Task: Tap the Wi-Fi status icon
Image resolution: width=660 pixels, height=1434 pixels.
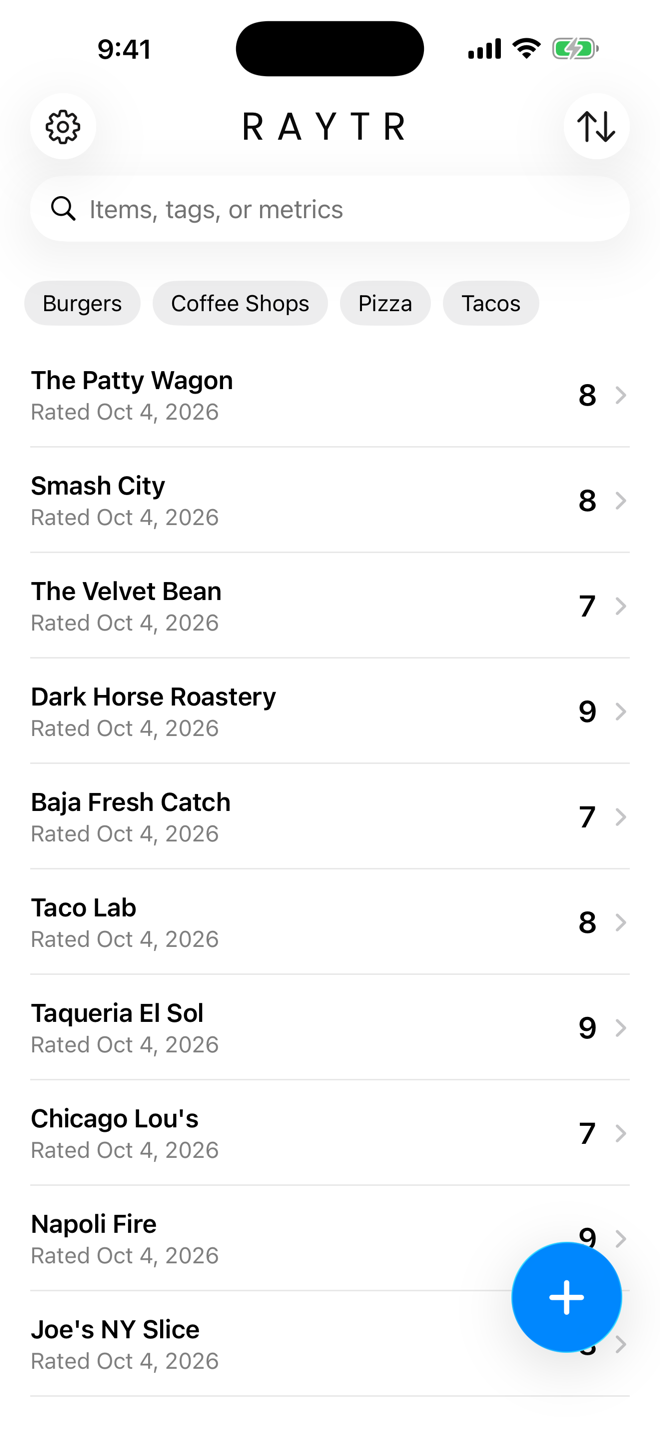Action: 526,49
